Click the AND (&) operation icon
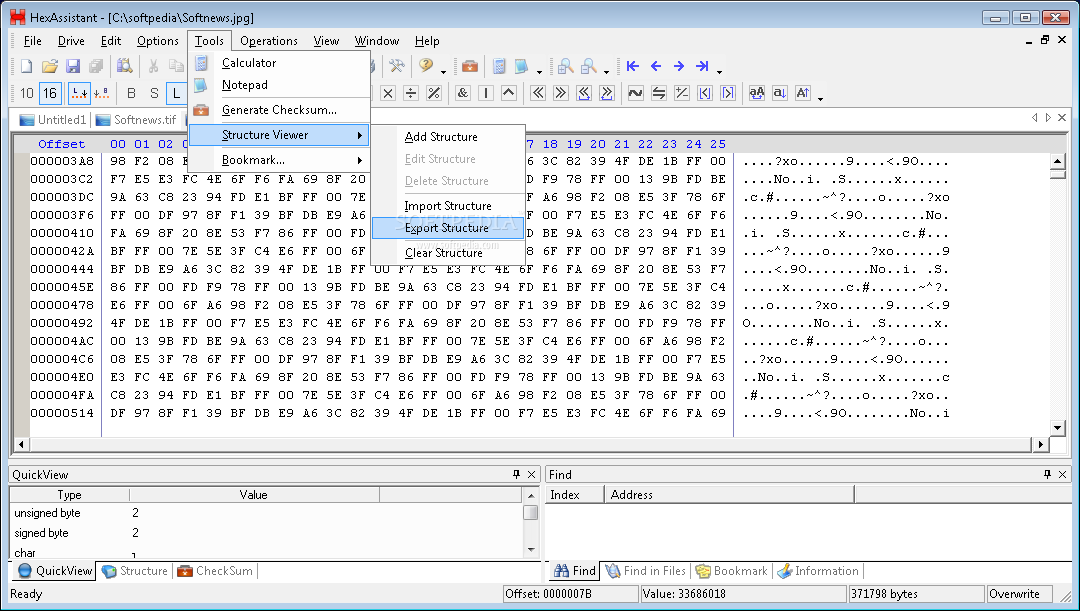Image resolution: width=1080 pixels, height=611 pixels. 463,93
